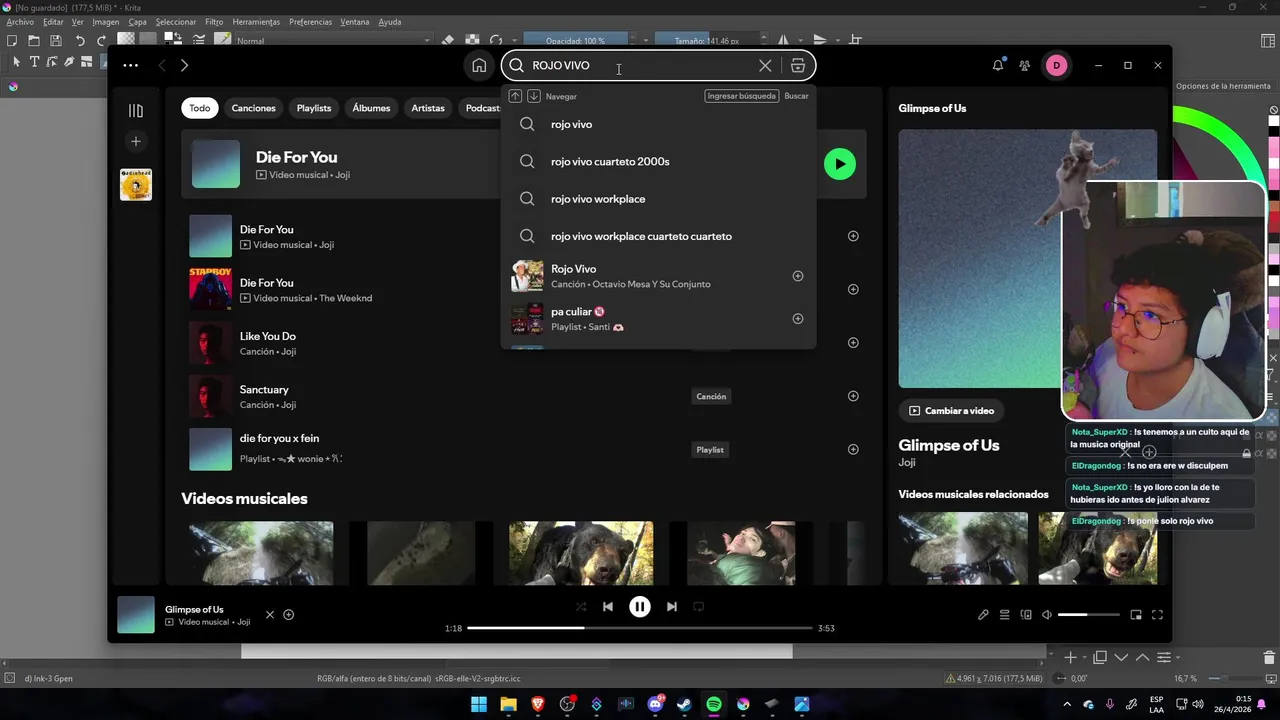
Task: Add Rojo Vivo song to library
Action: pyautogui.click(x=798, y=276)
